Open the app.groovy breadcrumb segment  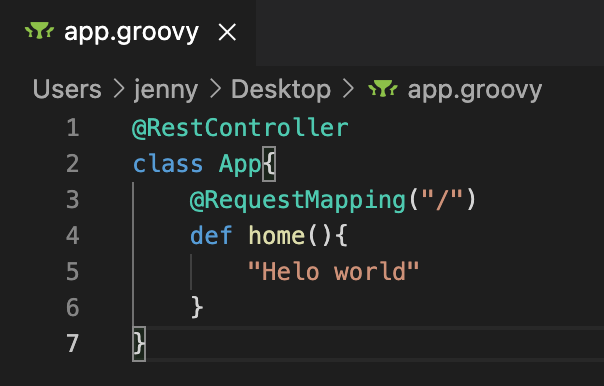[475, 90]
